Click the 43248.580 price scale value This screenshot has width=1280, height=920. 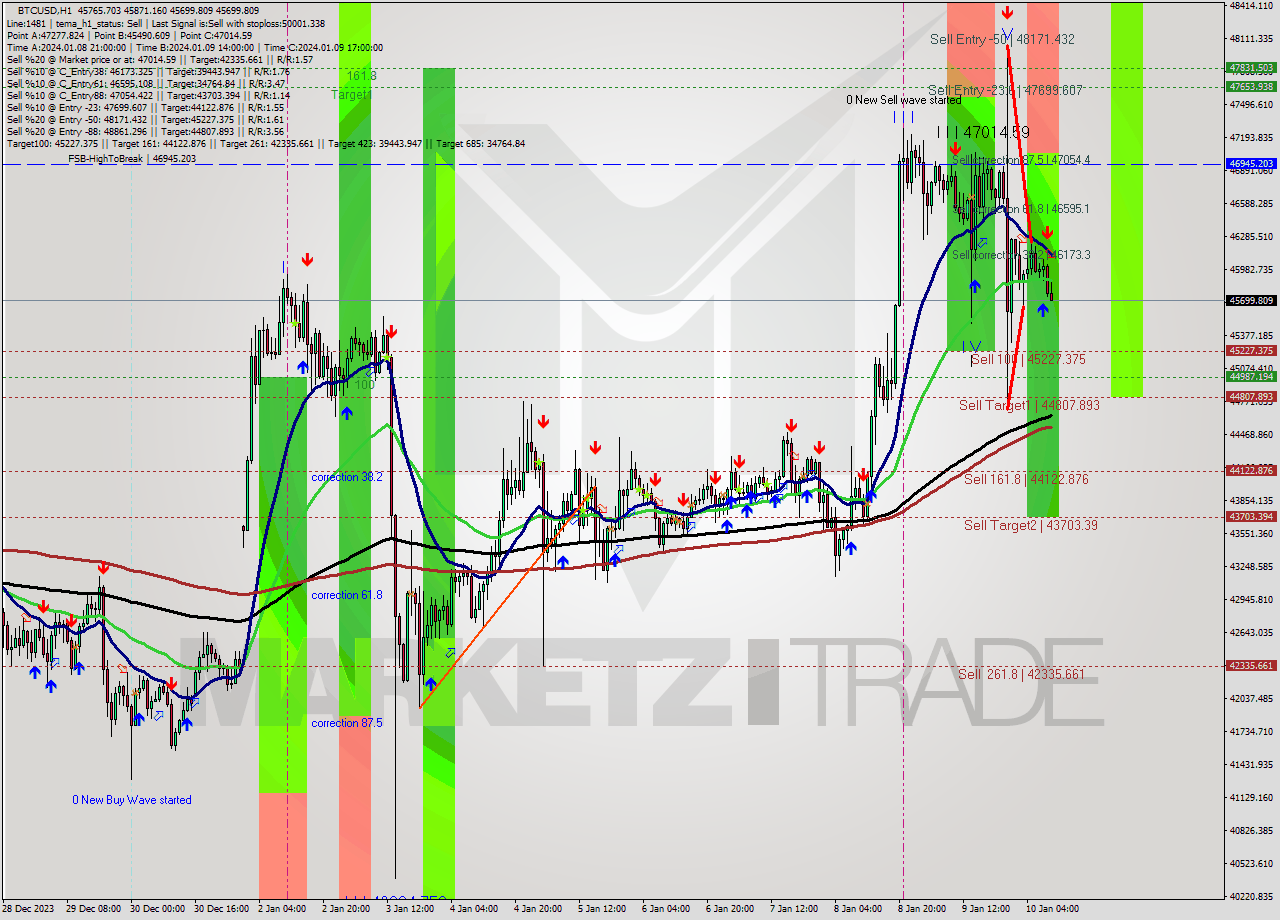pyautogui.click(x=1251, y=567)
